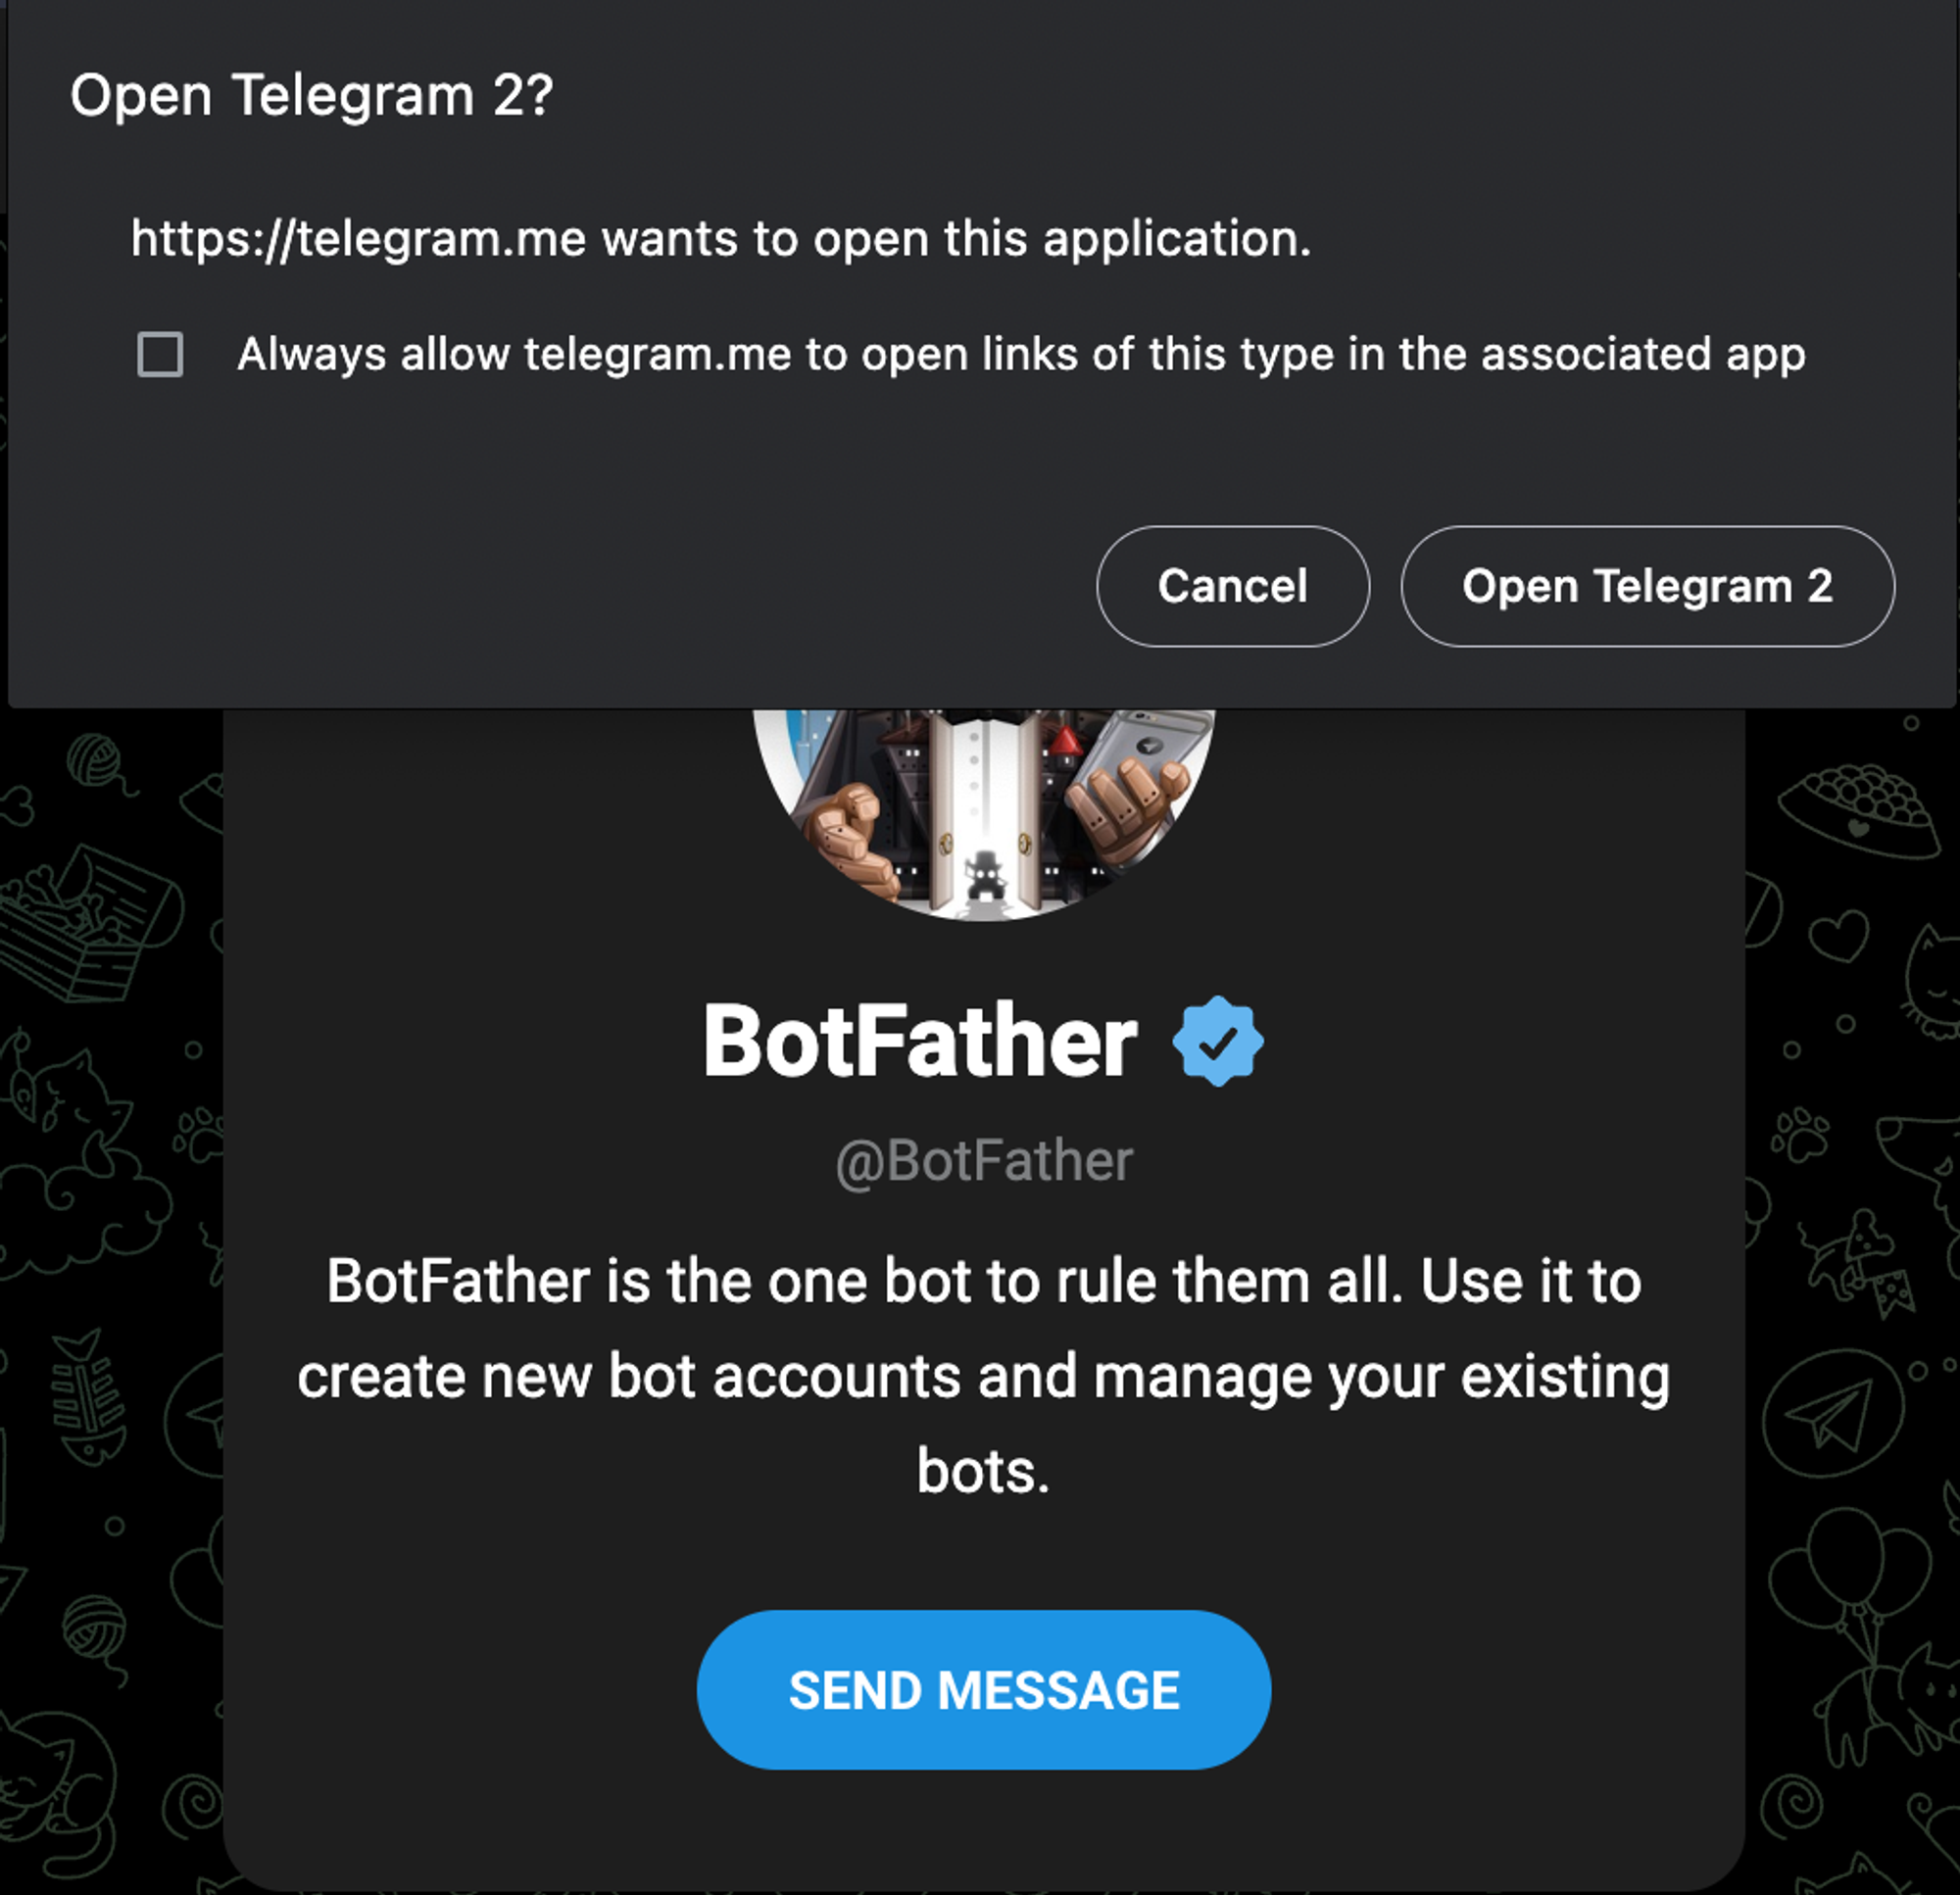Image resolution: width=1960 pixels, height=1895 pixels.
Task: Enable always allow telegram.me links checkbox
Action: pyautogui.click(x=160, y=355)
